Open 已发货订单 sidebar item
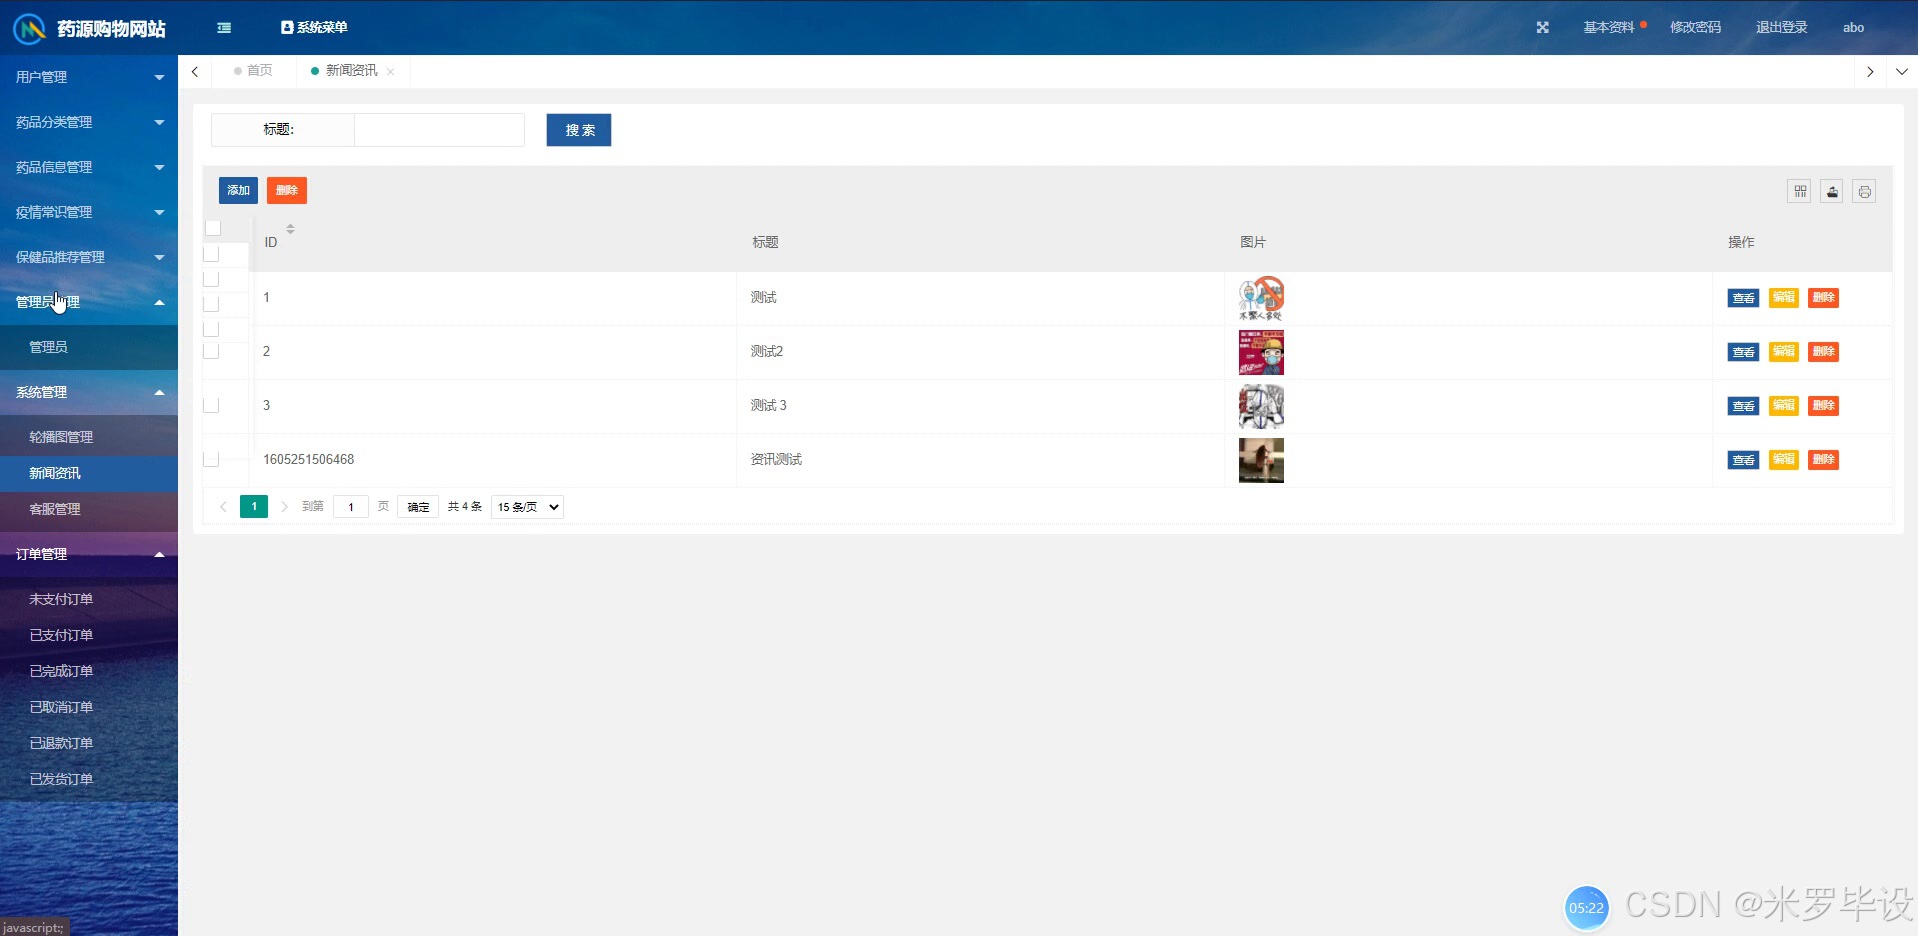Viewport: 1918px width, 936px height. pyautogui.click(x=89, y=779)
